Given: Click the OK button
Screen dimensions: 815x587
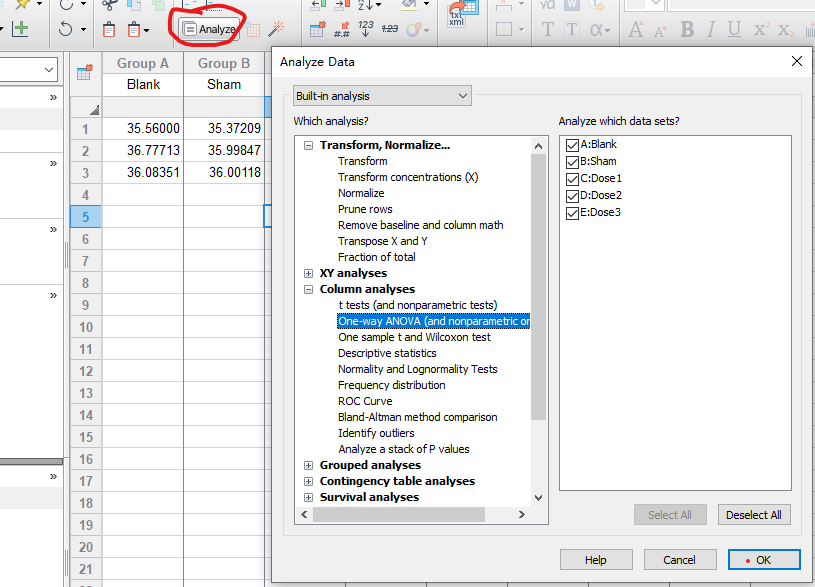Looking at the screenshot, I should [x=764, y=559].
